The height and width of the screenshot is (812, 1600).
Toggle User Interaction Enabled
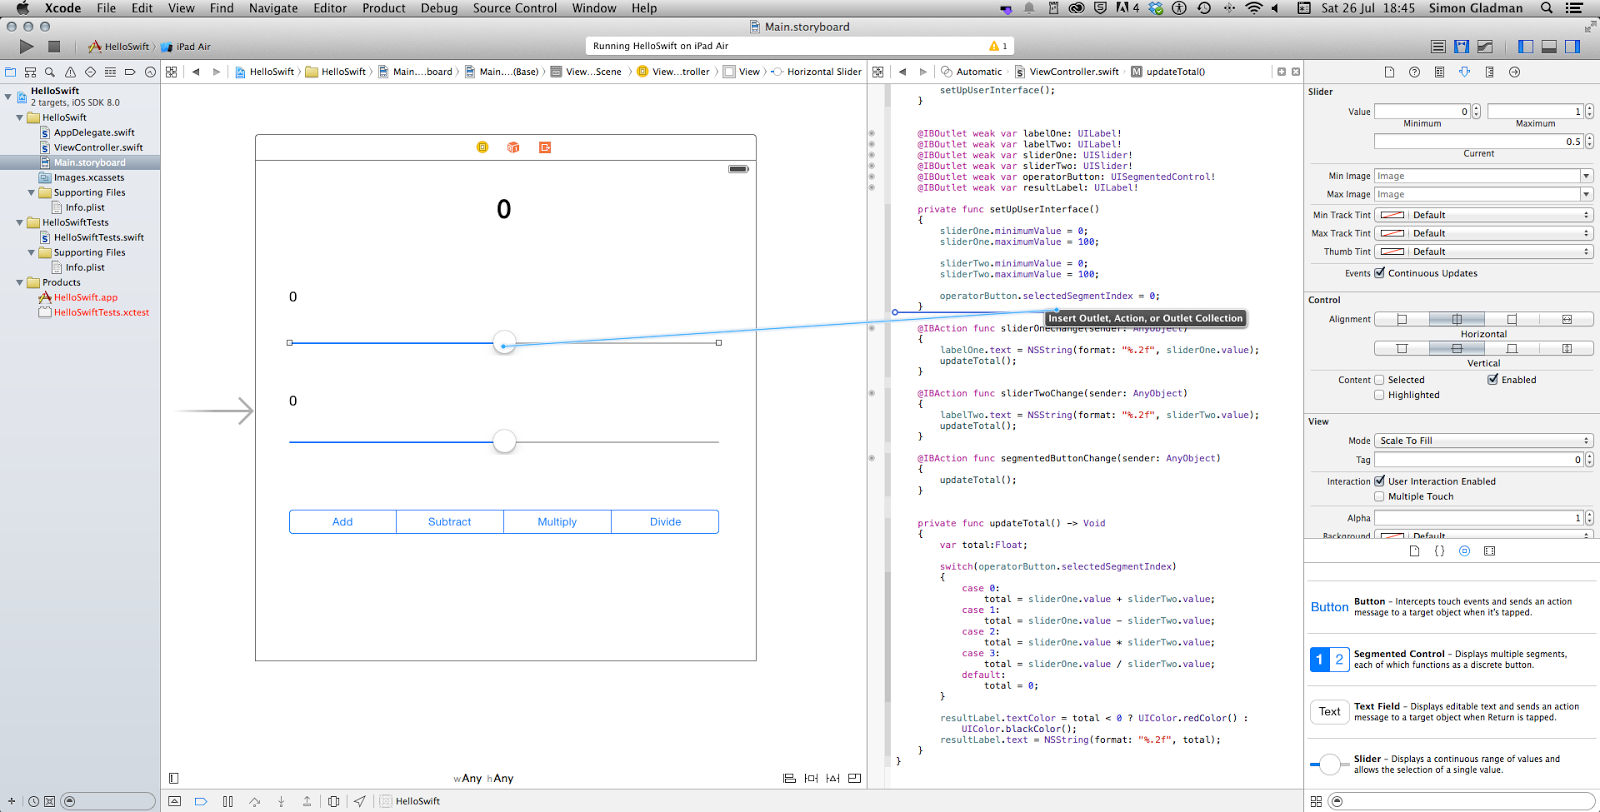point(1380,481)
